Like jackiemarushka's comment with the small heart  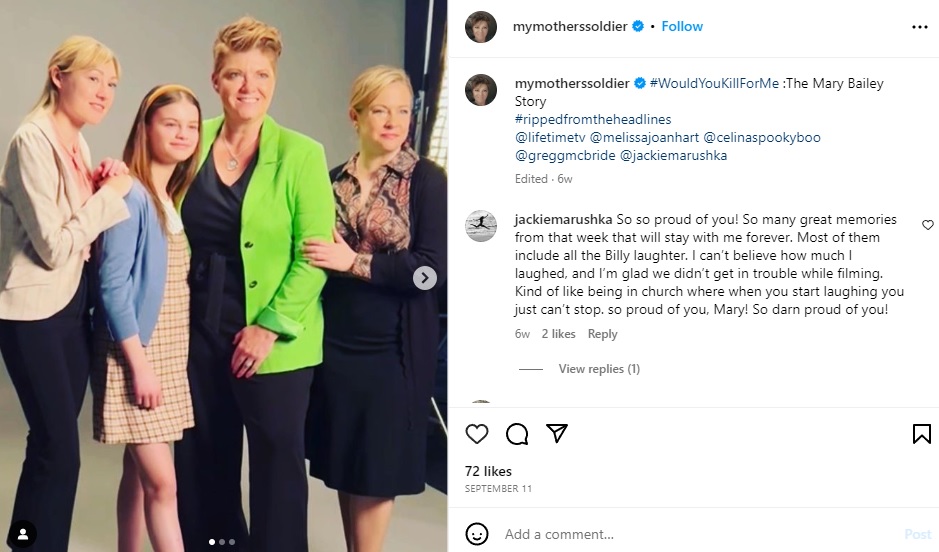point(928,225)
